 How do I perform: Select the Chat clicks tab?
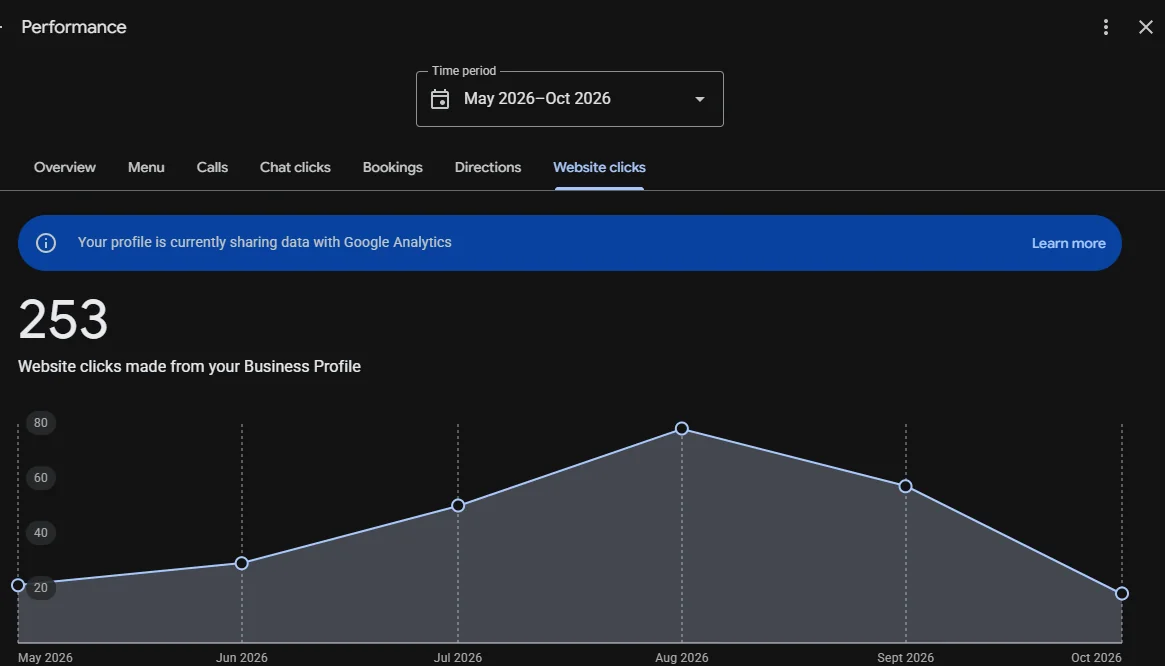click(x=295, y=167)
